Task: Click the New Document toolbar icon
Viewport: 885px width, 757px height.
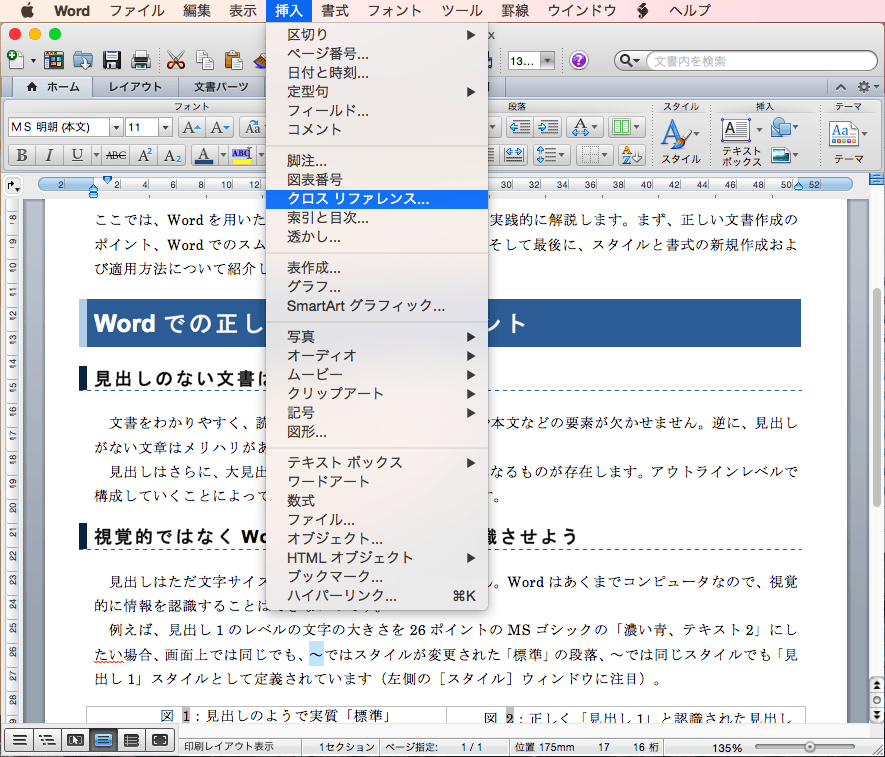Action: pos(15,59)
